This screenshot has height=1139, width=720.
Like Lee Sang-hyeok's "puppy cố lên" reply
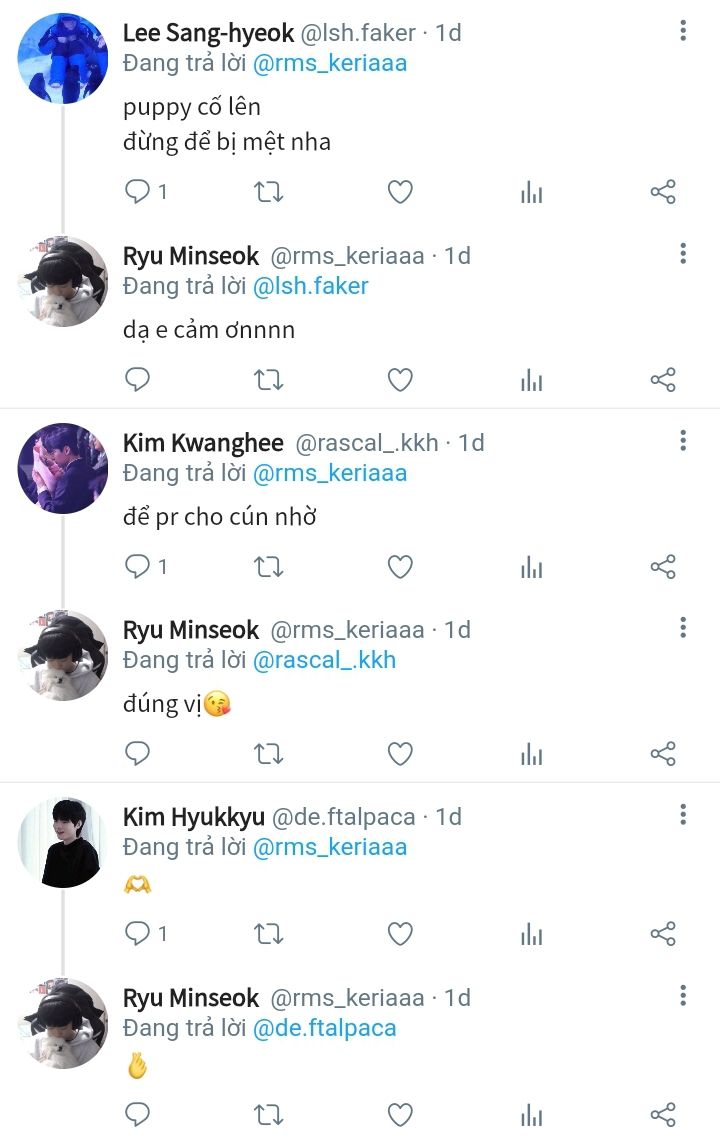(400, 192)
